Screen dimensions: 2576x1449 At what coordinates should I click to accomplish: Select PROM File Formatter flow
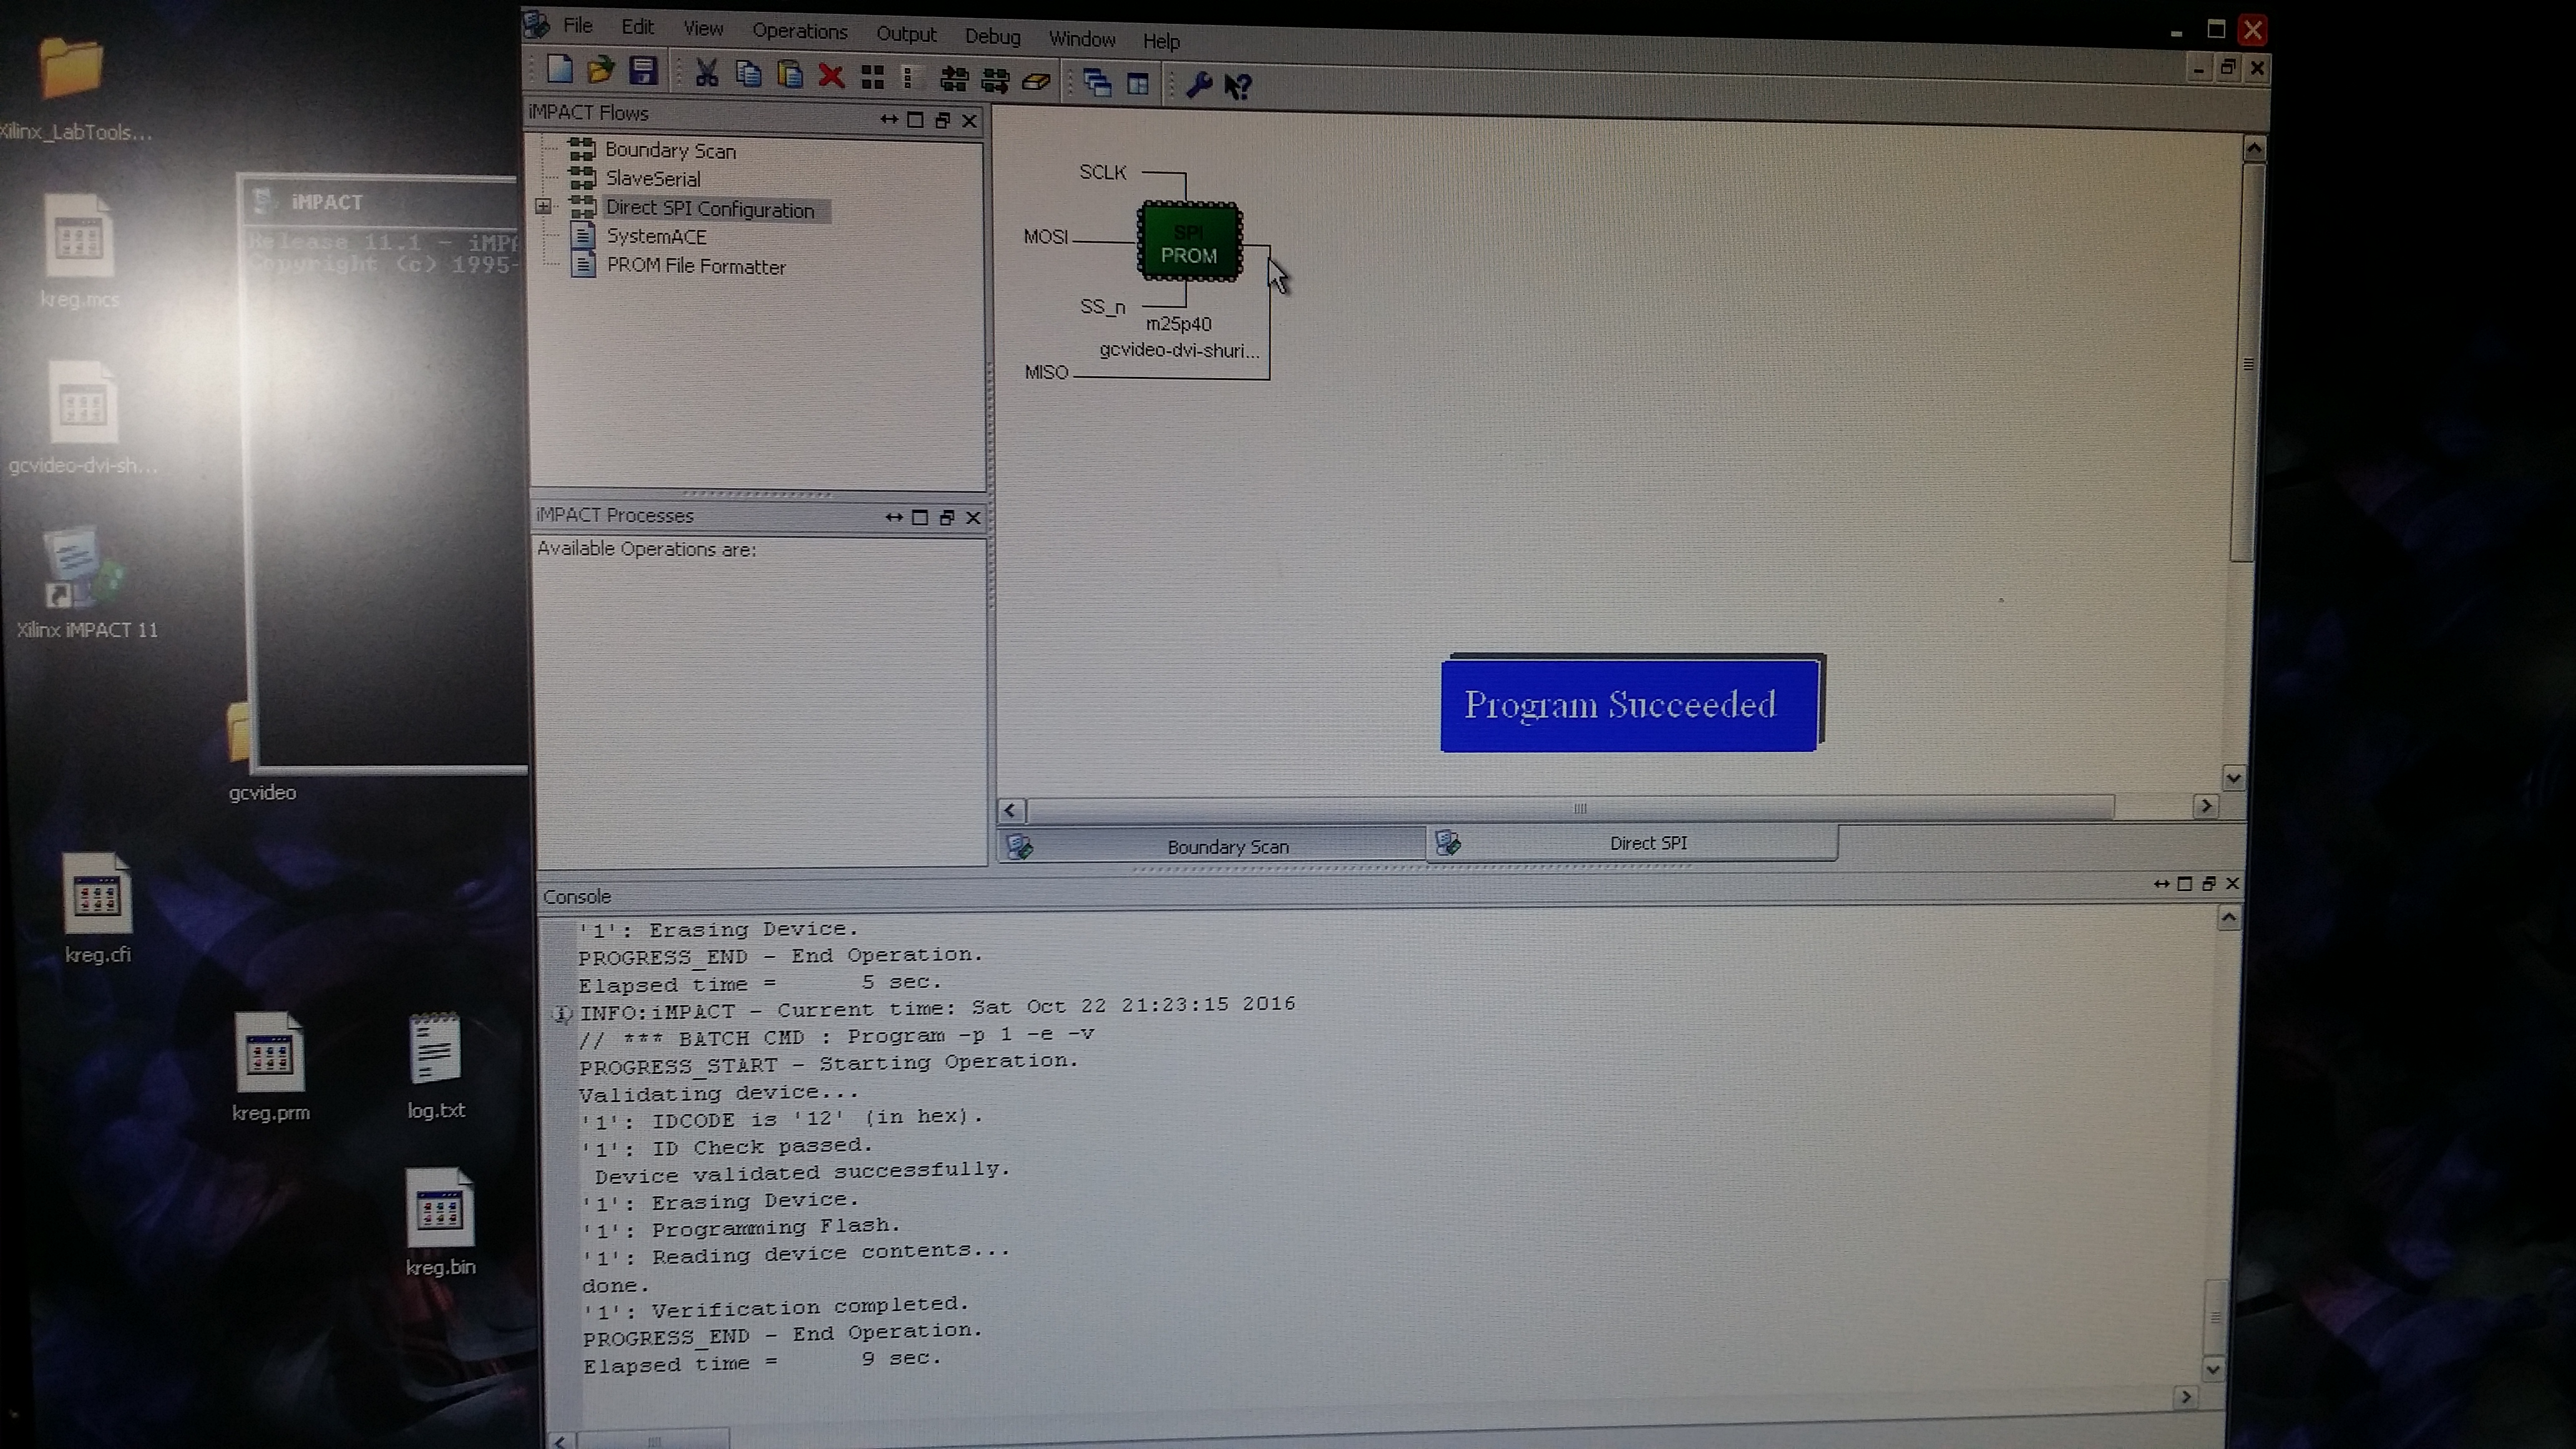click(x=696, y=267)
